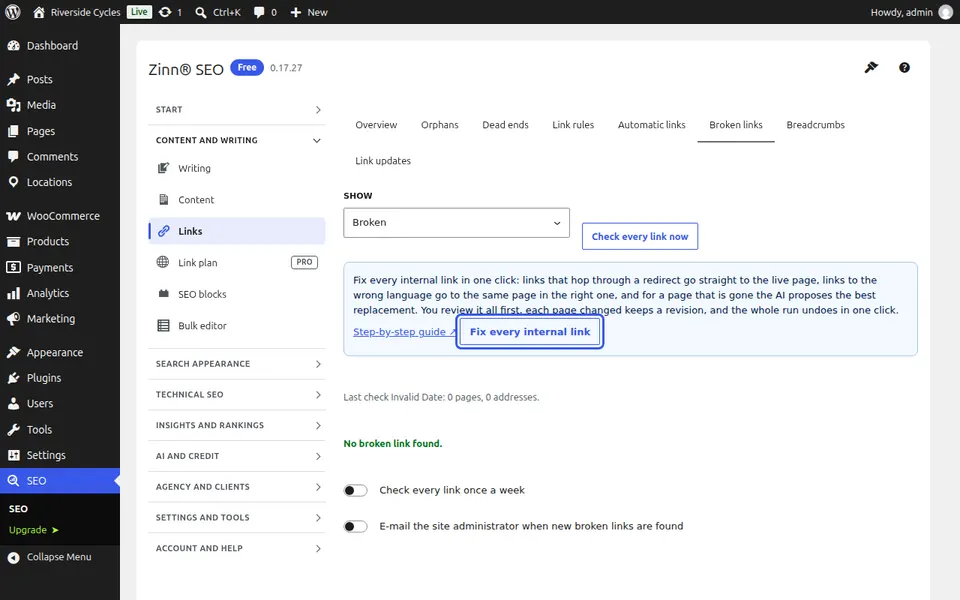The width and height of the screenshot is (960, 600).
Task: Click the pin icon in Zinn SEO header
Action: (871, 67)
